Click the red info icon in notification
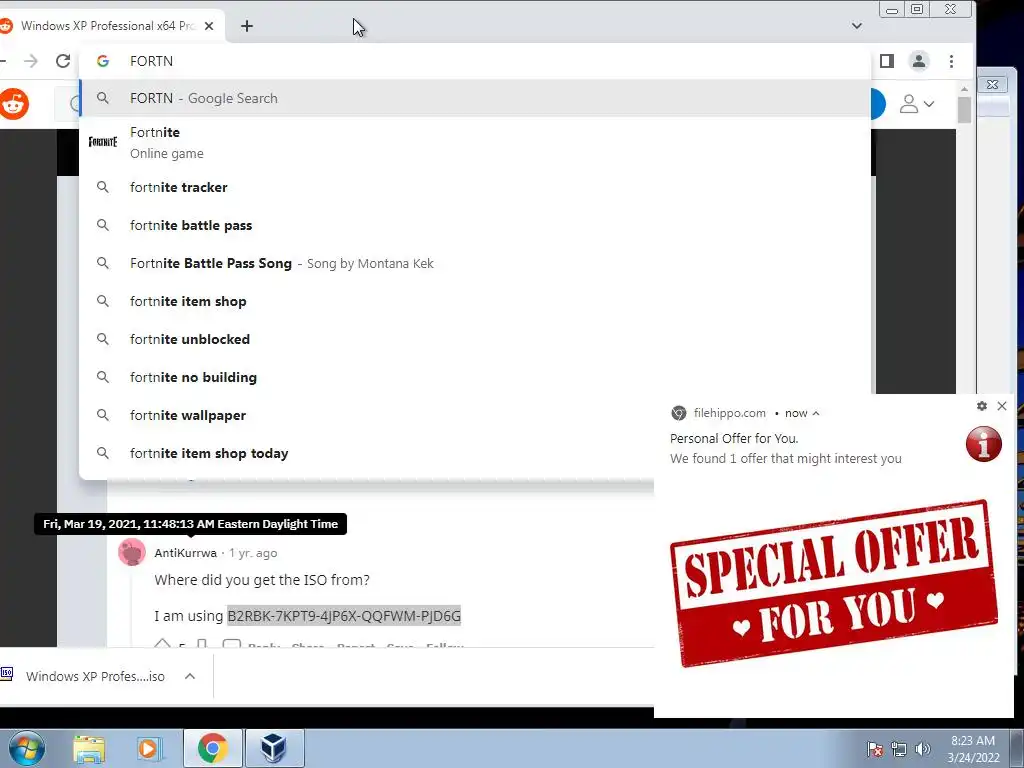Screen dimensions: 1024x768 point(984,444)
